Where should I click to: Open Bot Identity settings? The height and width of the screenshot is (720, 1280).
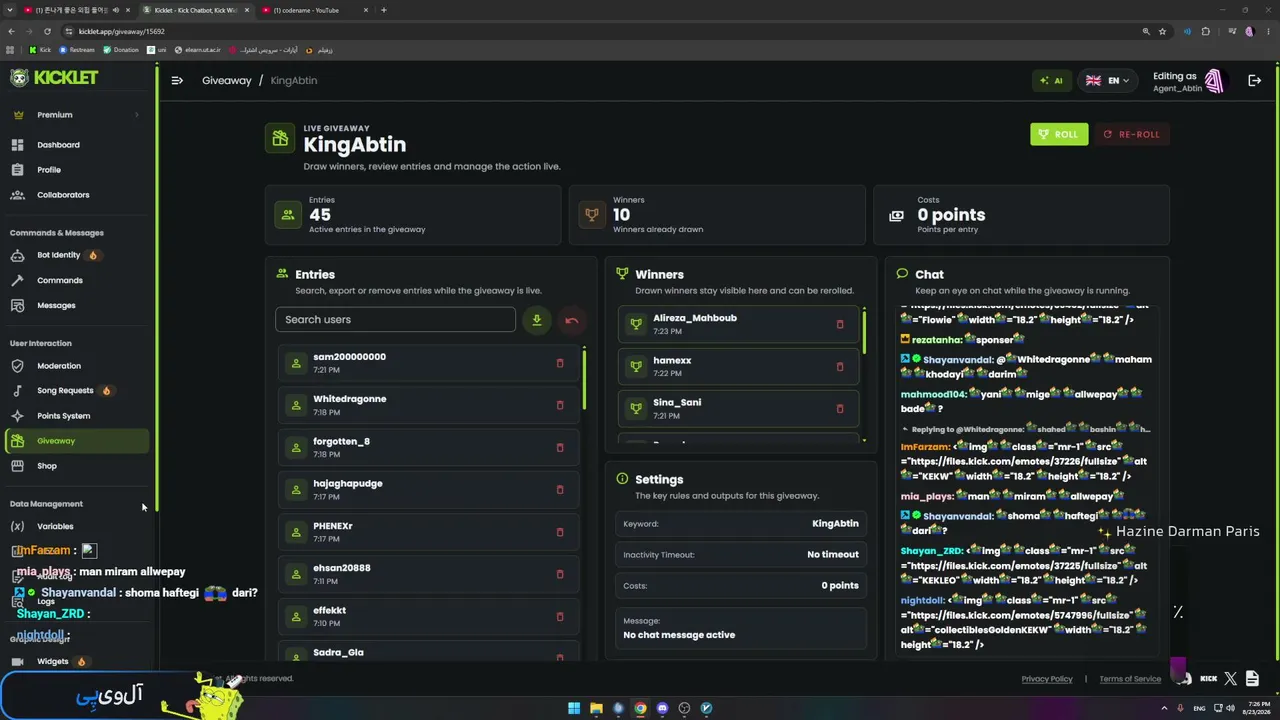click(x=58, y=255)
